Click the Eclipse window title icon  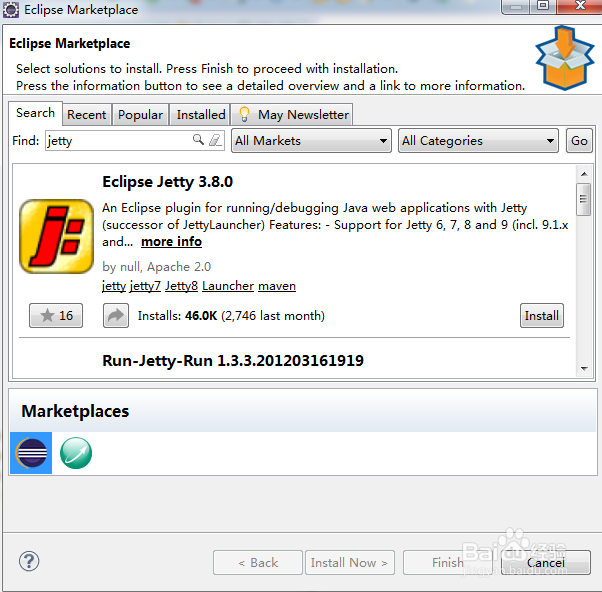[x=11, y=10]
